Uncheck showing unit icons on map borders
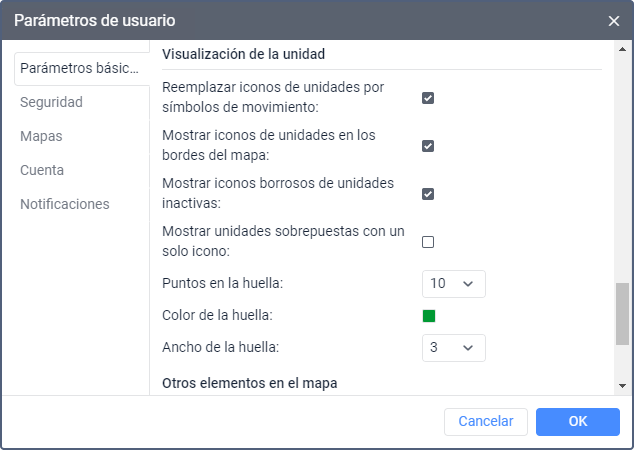Image resolution: width=634 pixels, height=450 pixels. (428, 146)
